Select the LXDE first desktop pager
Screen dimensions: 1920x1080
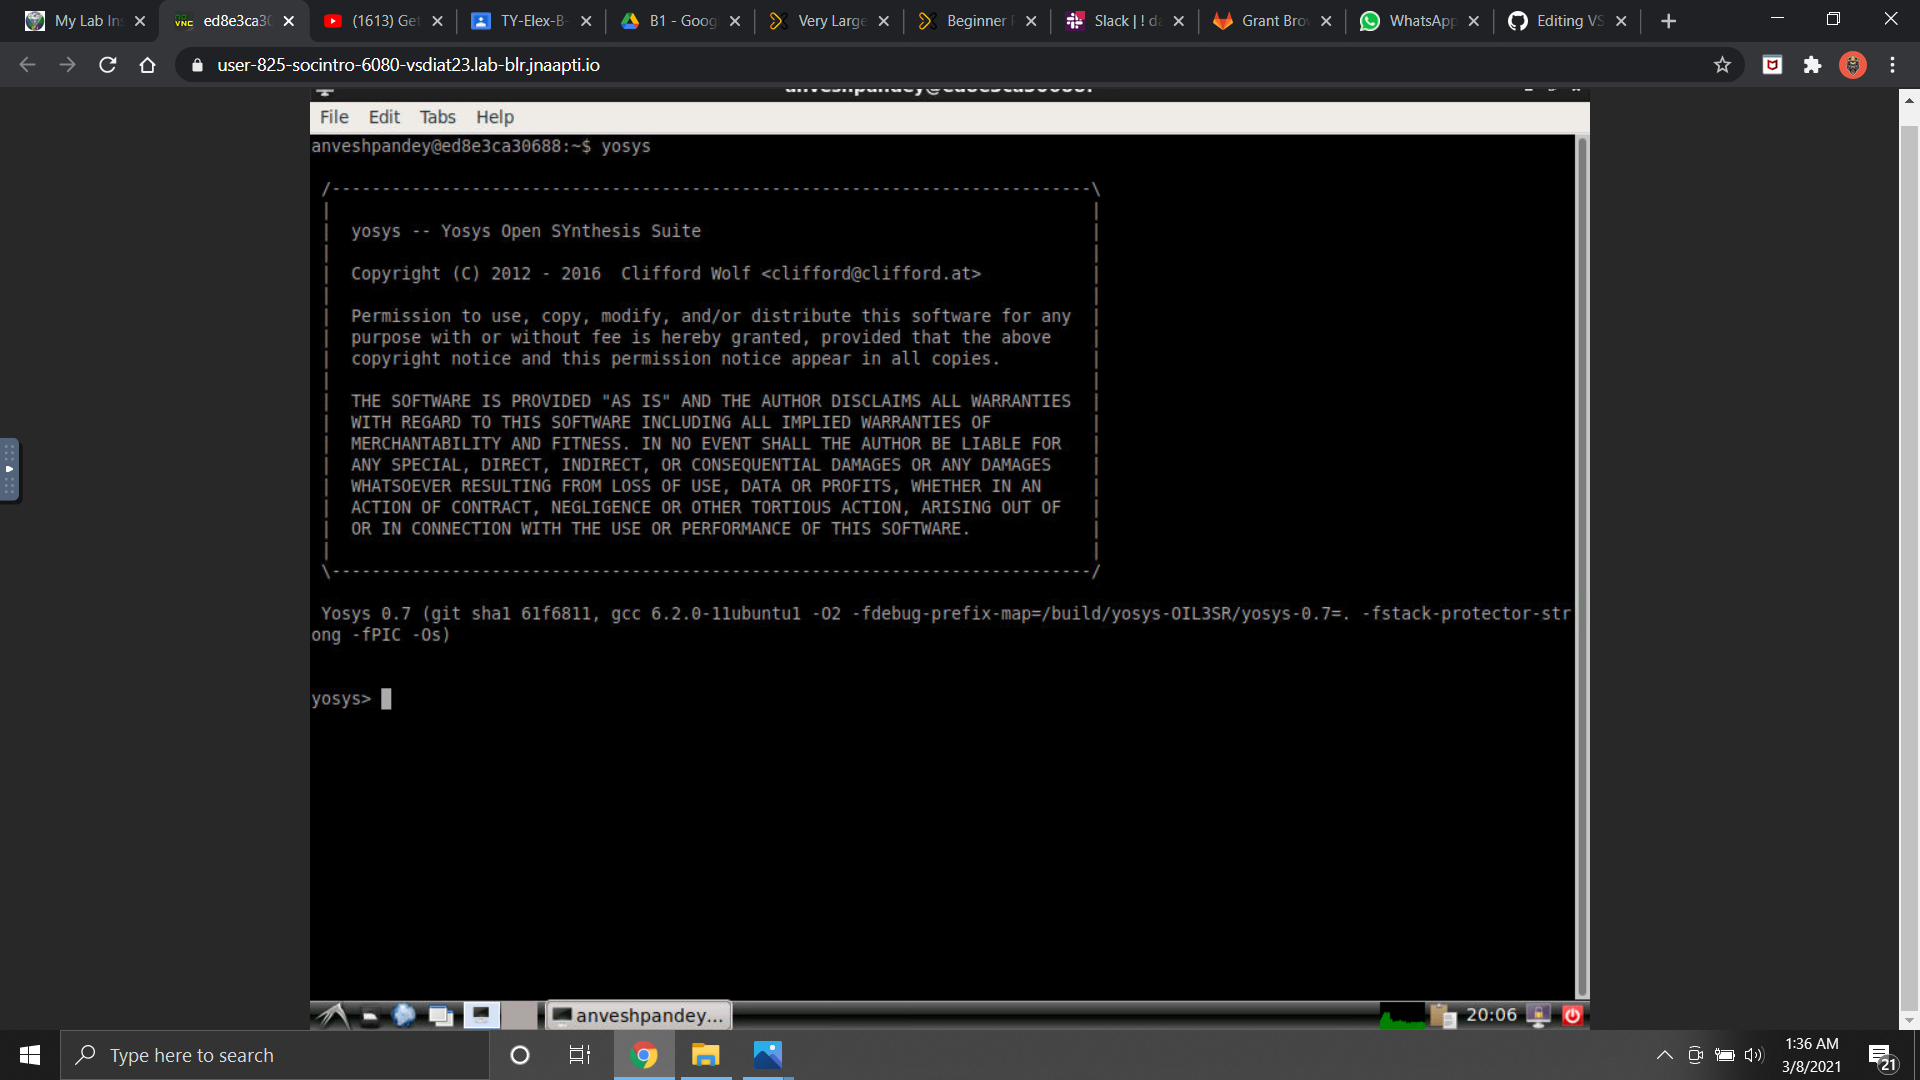(x=481, y=1015)
